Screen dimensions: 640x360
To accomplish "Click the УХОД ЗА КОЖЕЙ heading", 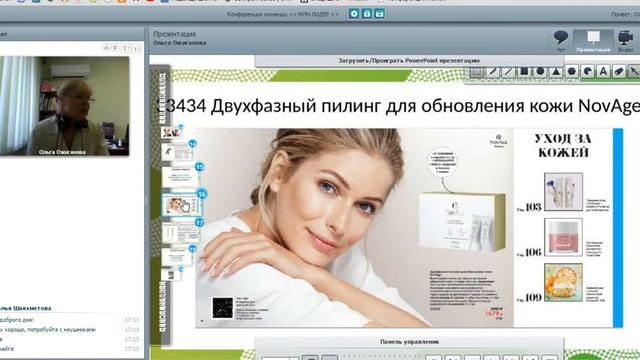I will click(x=563, y=146).
